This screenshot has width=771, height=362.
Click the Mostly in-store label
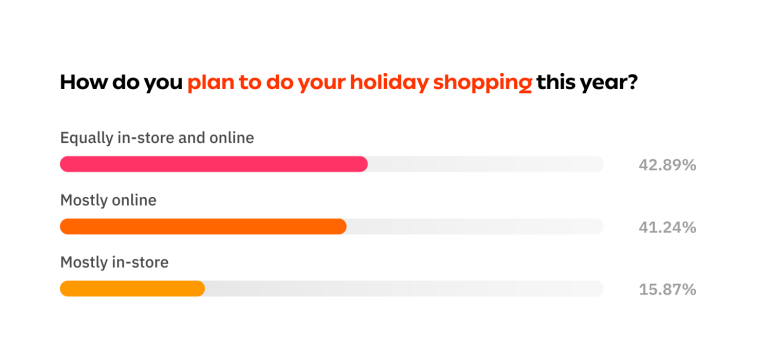click(114, 262)
